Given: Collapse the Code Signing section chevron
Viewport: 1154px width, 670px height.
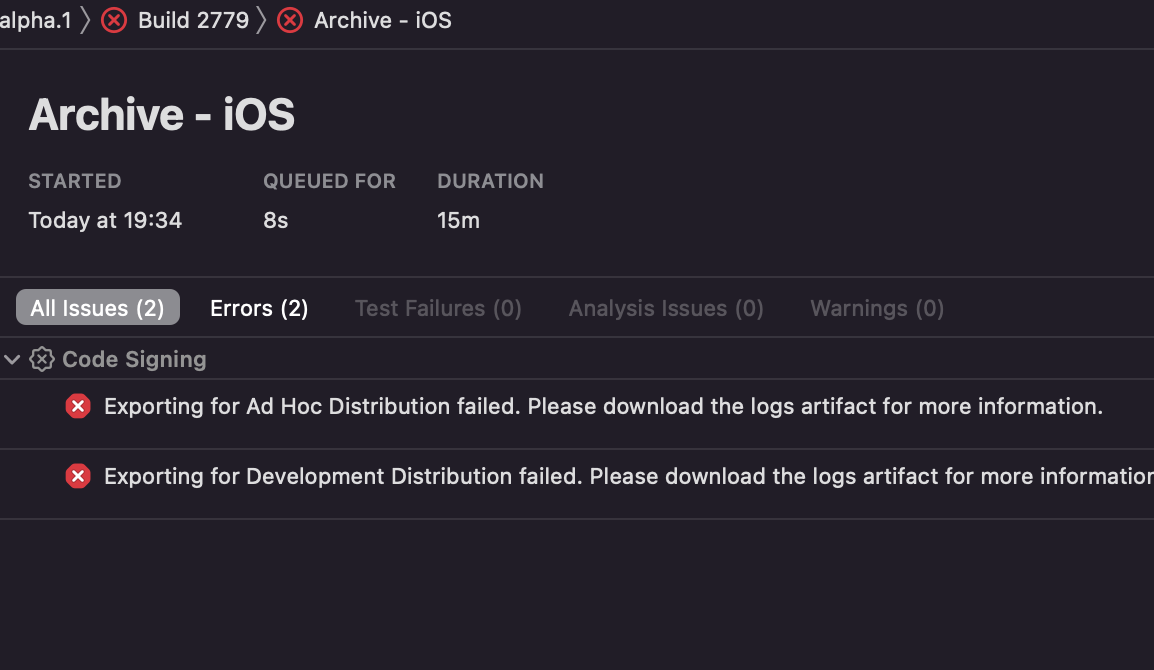Looking at the screenshot, I should pyautogui.click(x=12, y=359).
